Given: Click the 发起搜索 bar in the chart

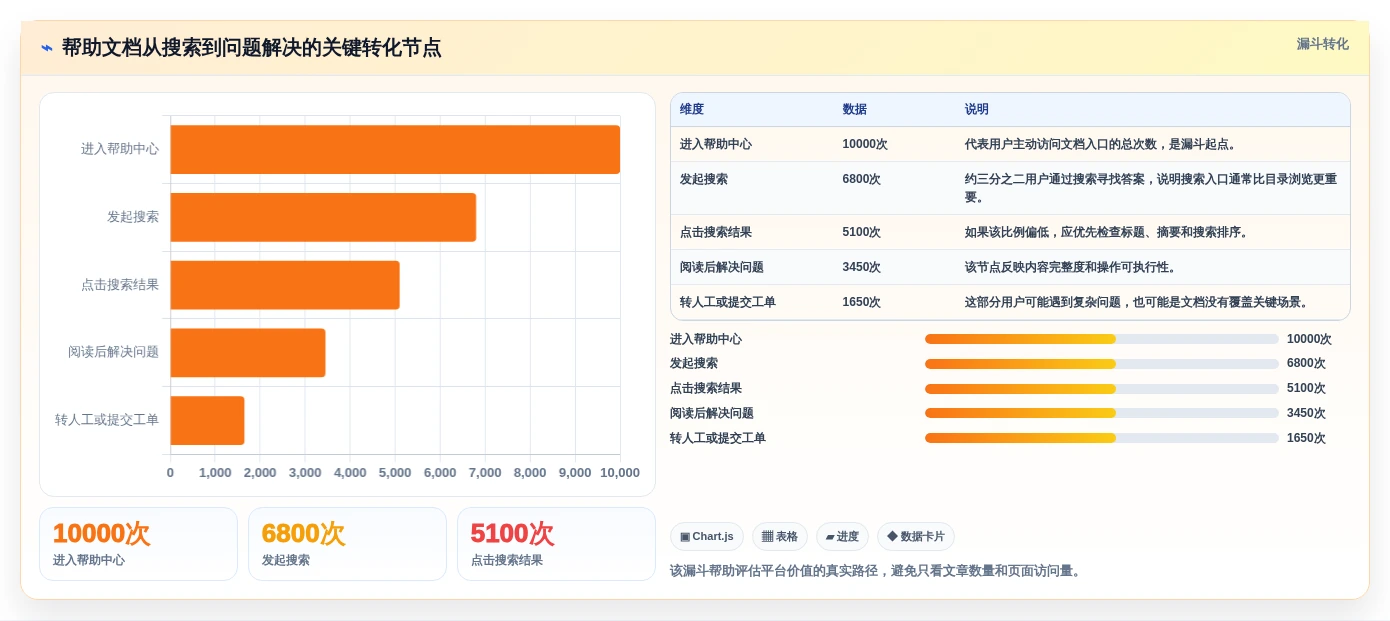Looking at the screenshot, I should click(323, 217).
